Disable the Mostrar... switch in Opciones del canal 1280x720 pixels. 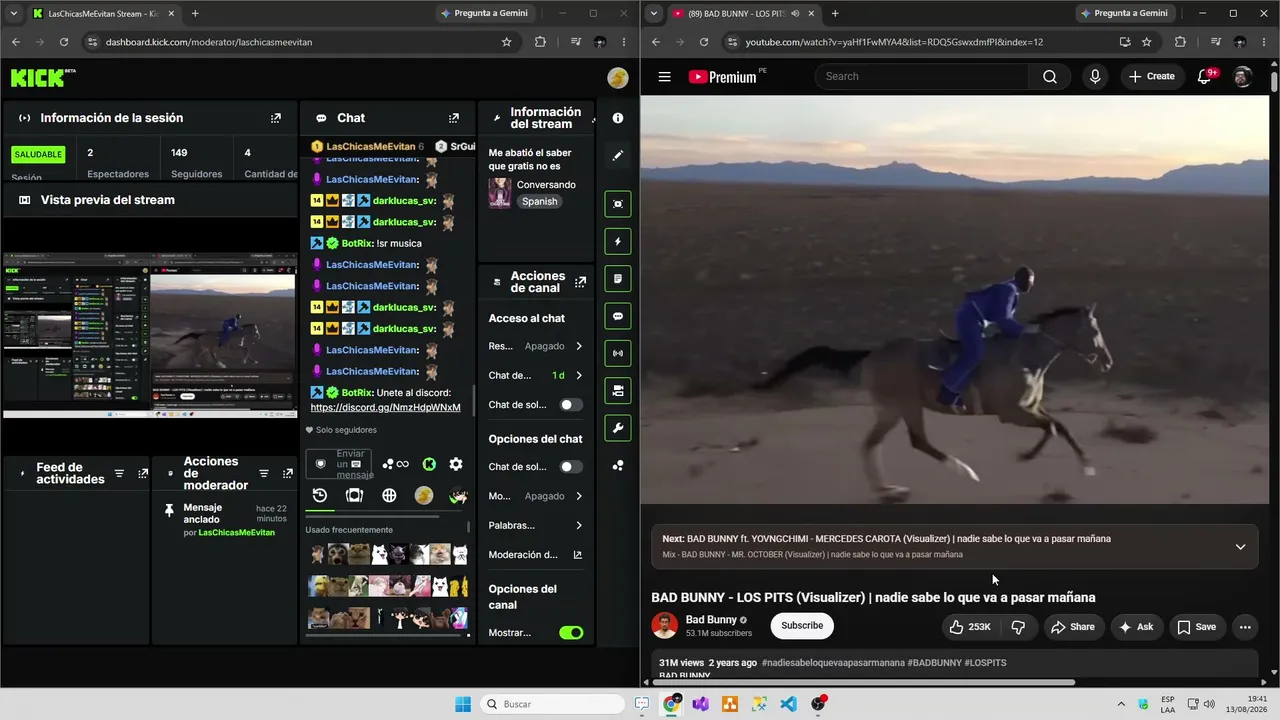click(571, 633)
